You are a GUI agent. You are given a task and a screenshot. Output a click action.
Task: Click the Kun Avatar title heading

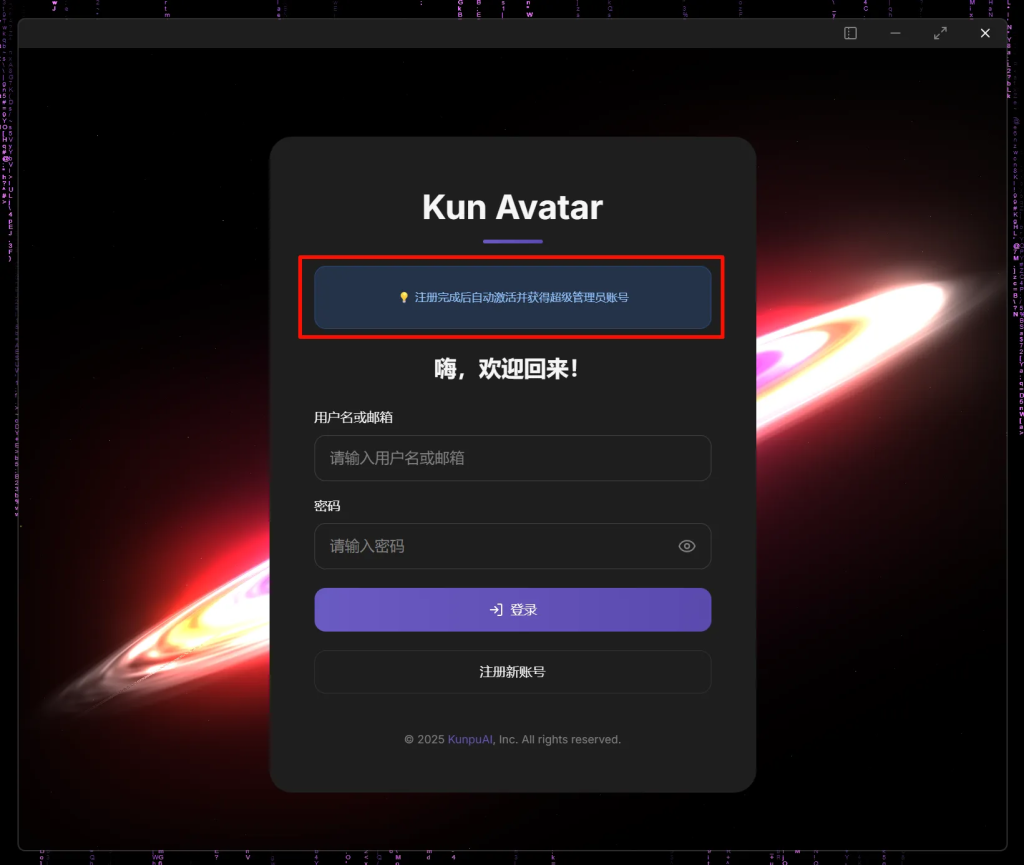(513, 208)
